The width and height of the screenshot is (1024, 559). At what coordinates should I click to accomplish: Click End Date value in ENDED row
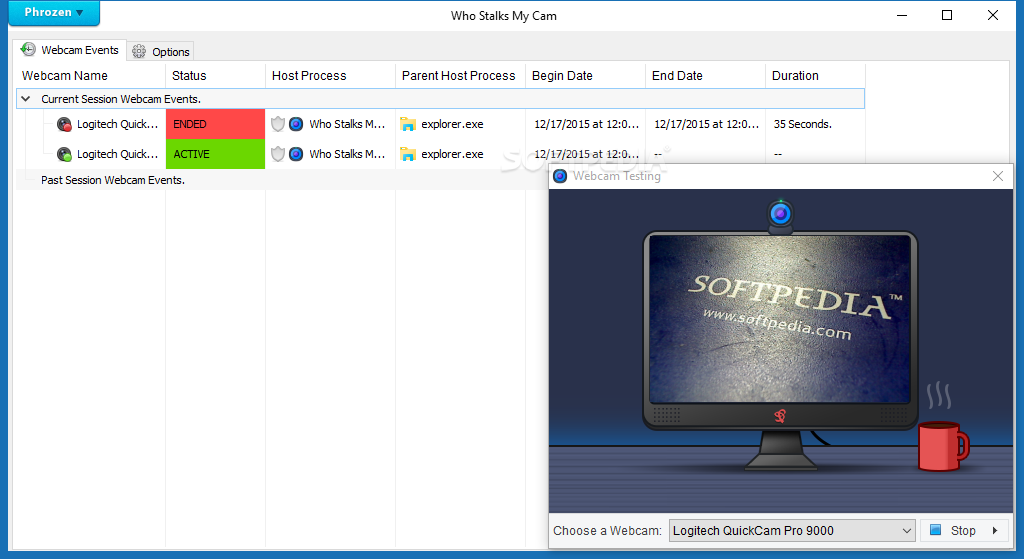[x=707, y=124]
